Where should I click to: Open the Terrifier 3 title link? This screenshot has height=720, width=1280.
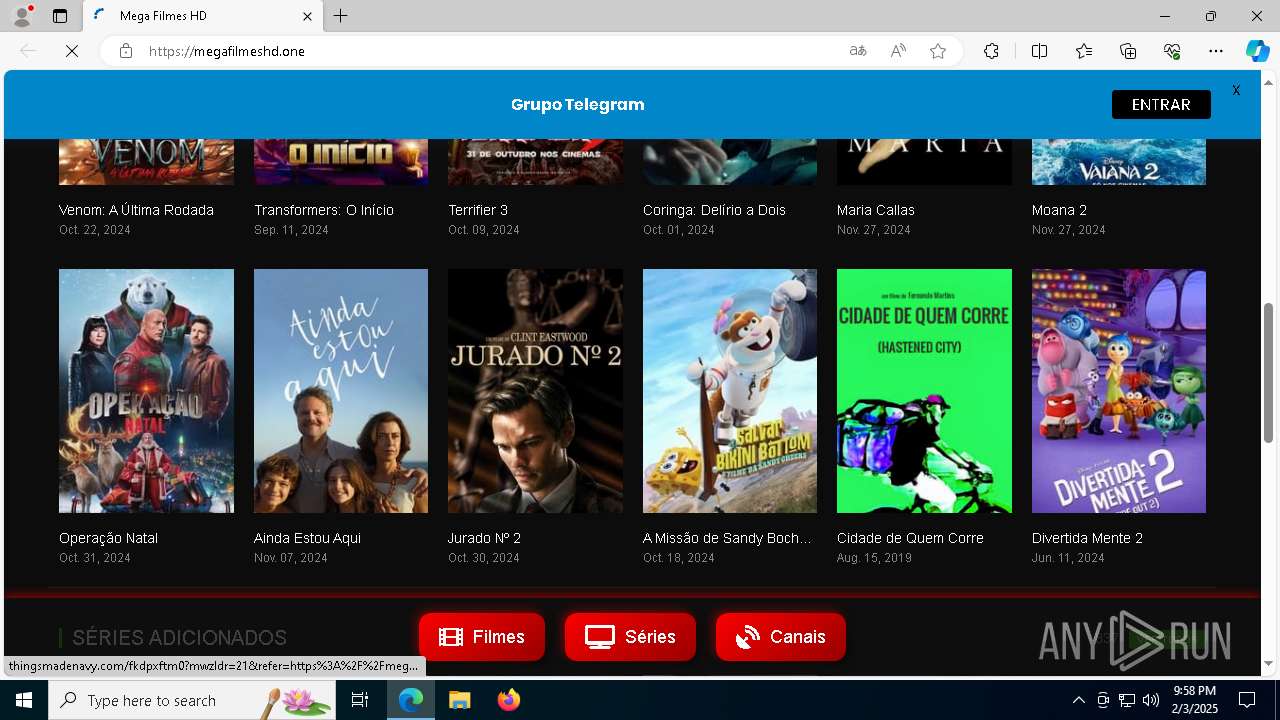[478, 210]
